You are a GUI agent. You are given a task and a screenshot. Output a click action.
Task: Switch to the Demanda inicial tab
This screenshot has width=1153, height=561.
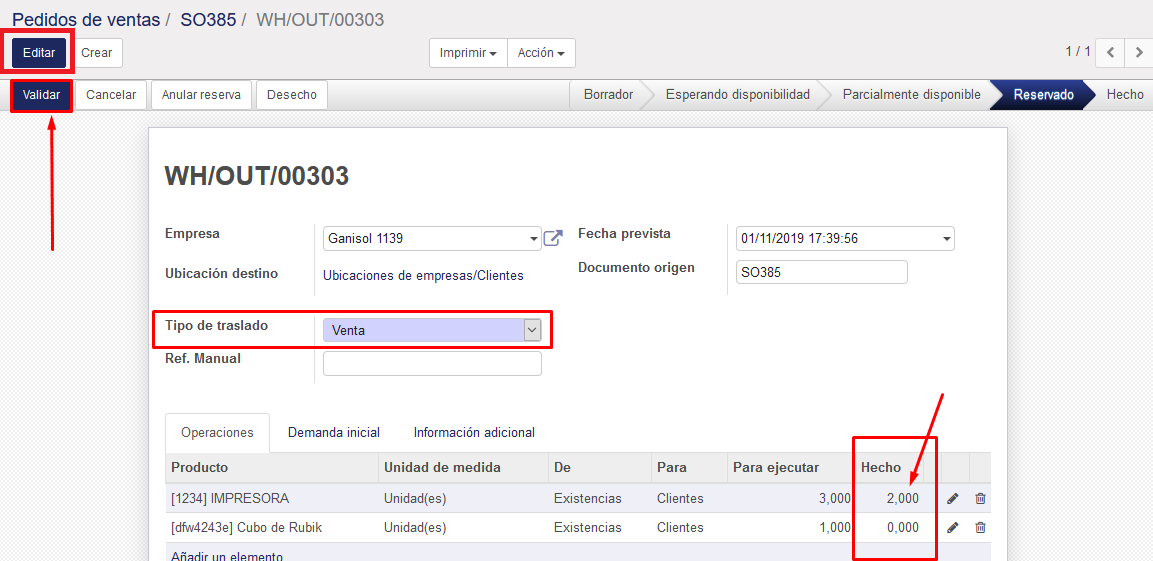pyautogui.click(x=334, y=432)
